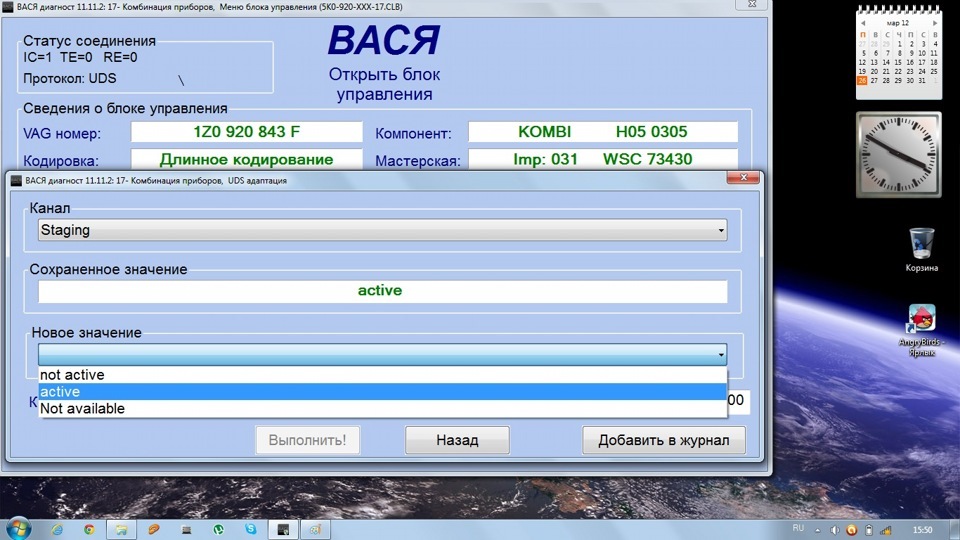Open the Корзина recycle bin icon
This screenshot has width=960, height=540.
point(921,249)
